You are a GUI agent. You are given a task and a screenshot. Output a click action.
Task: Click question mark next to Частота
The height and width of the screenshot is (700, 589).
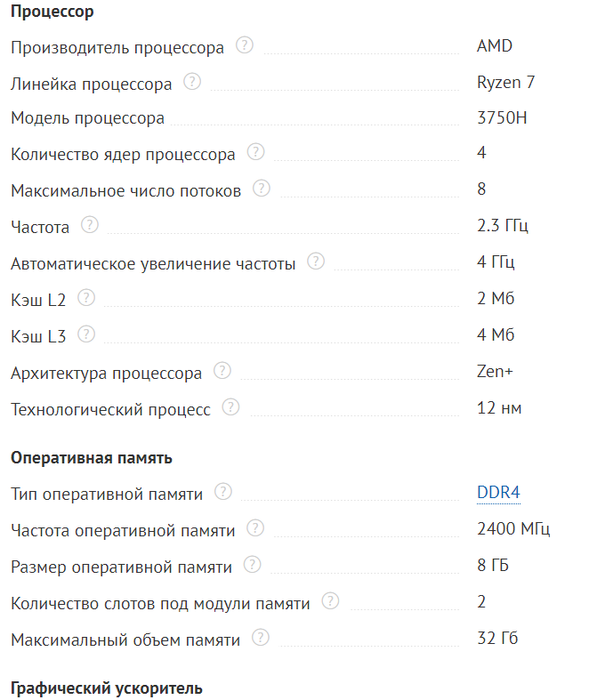[90, 225]
